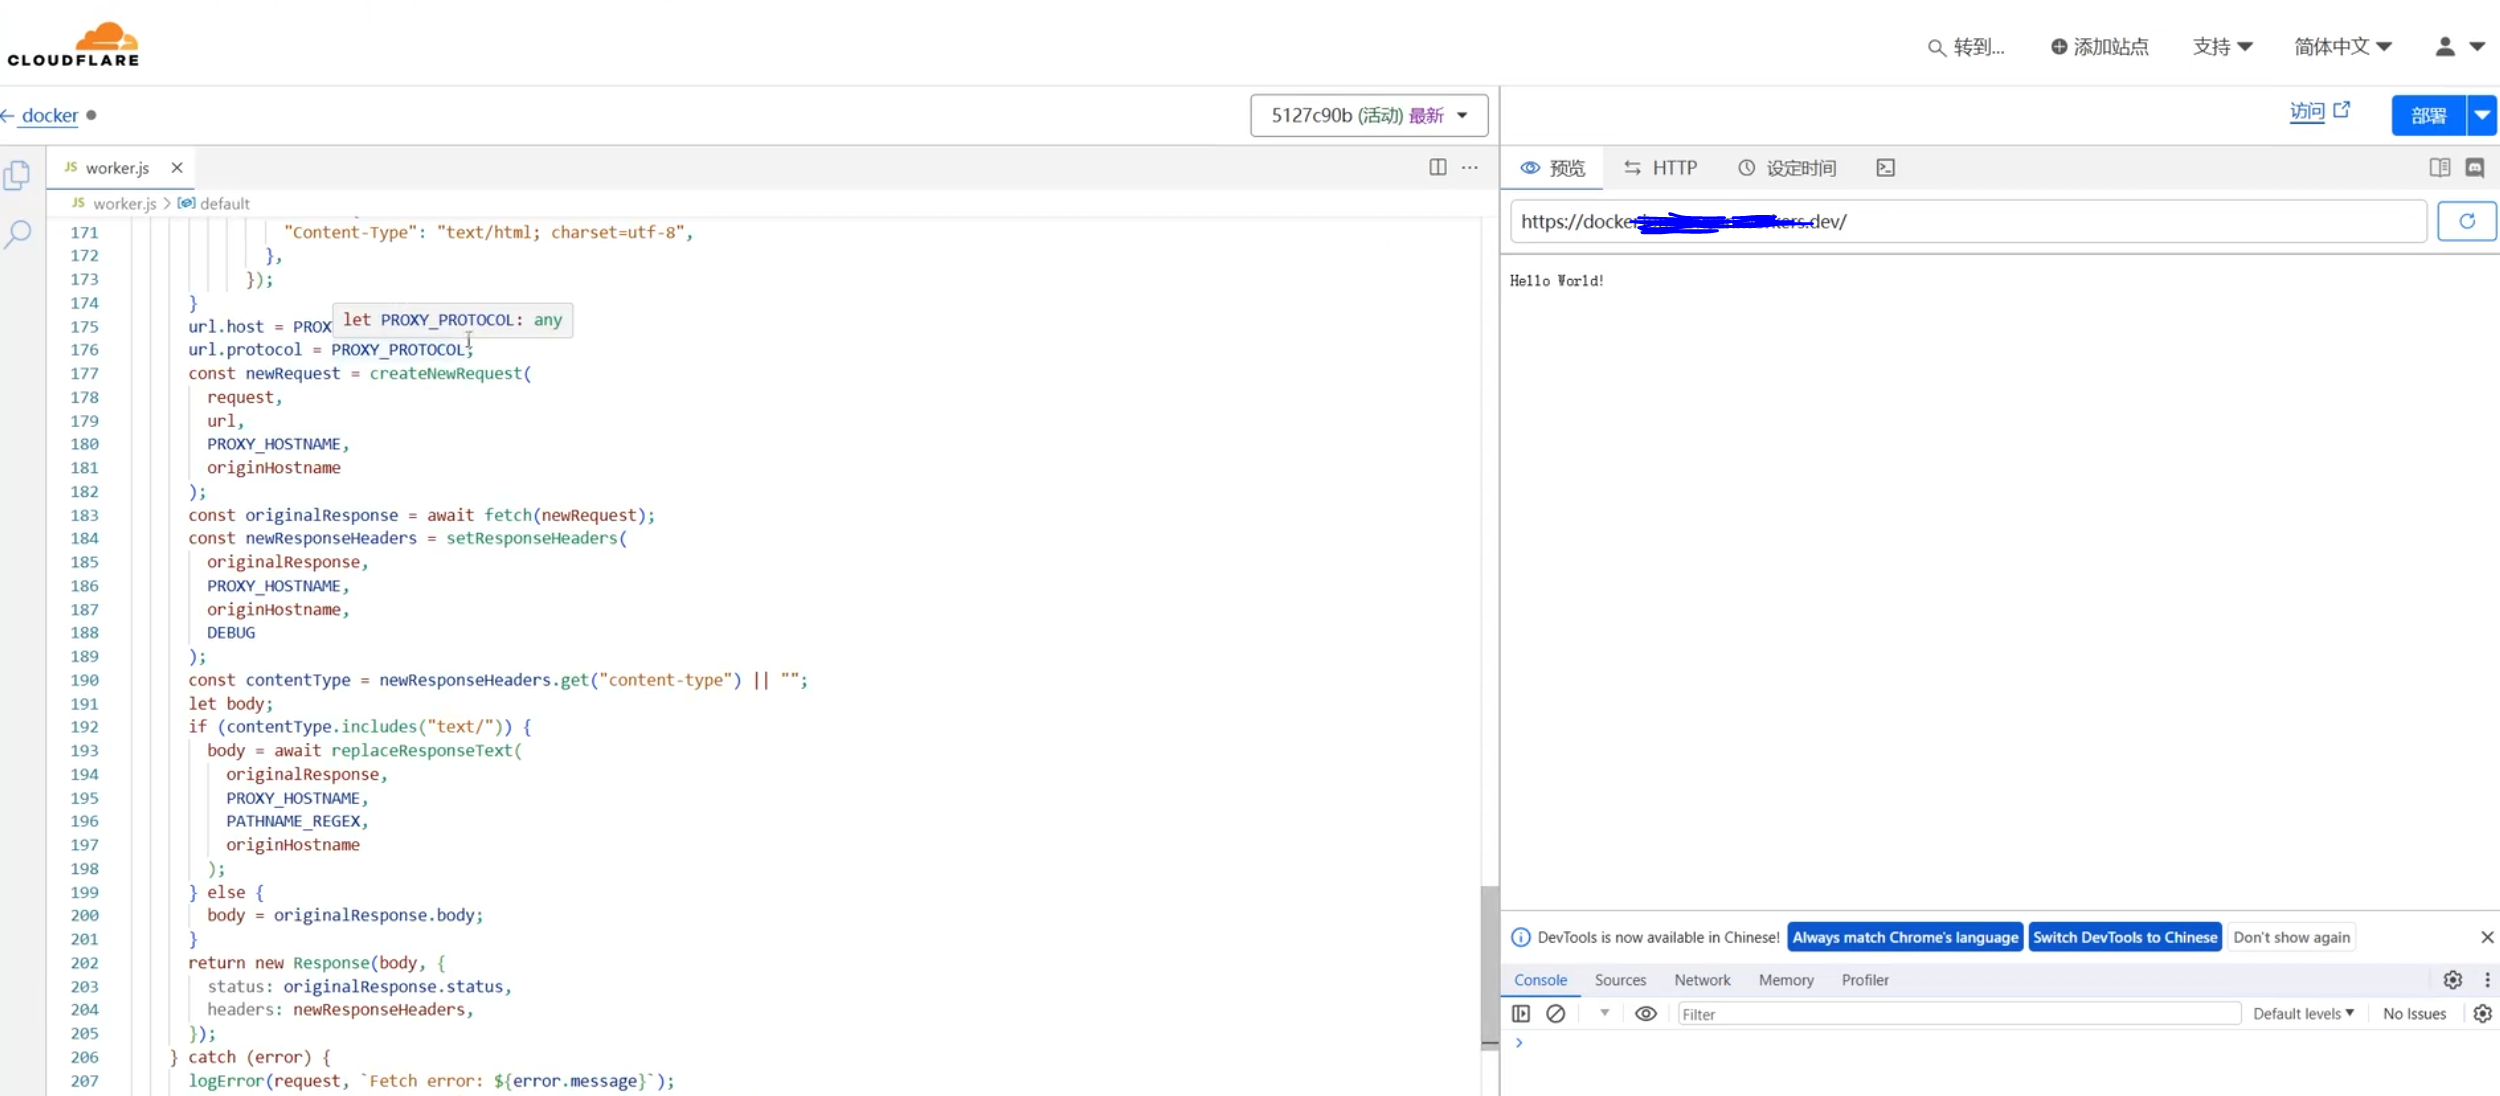The height and width of the screenshot is (1096, 2500).
Task: Click Don't show again button
Action: click(x=2291, y=937)
